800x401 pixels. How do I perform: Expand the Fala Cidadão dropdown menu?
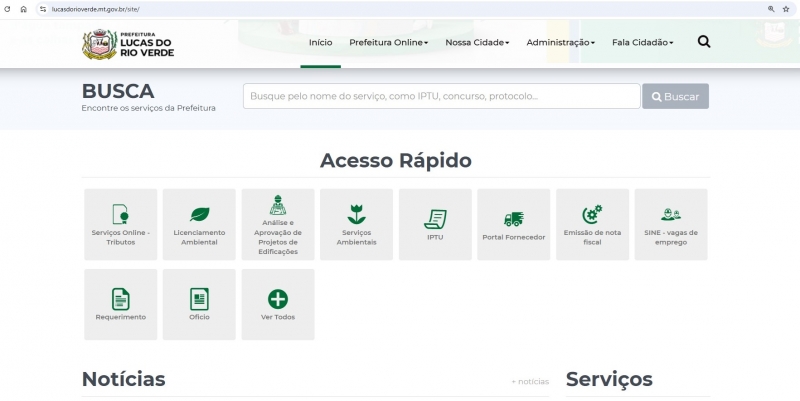point(642,43)
